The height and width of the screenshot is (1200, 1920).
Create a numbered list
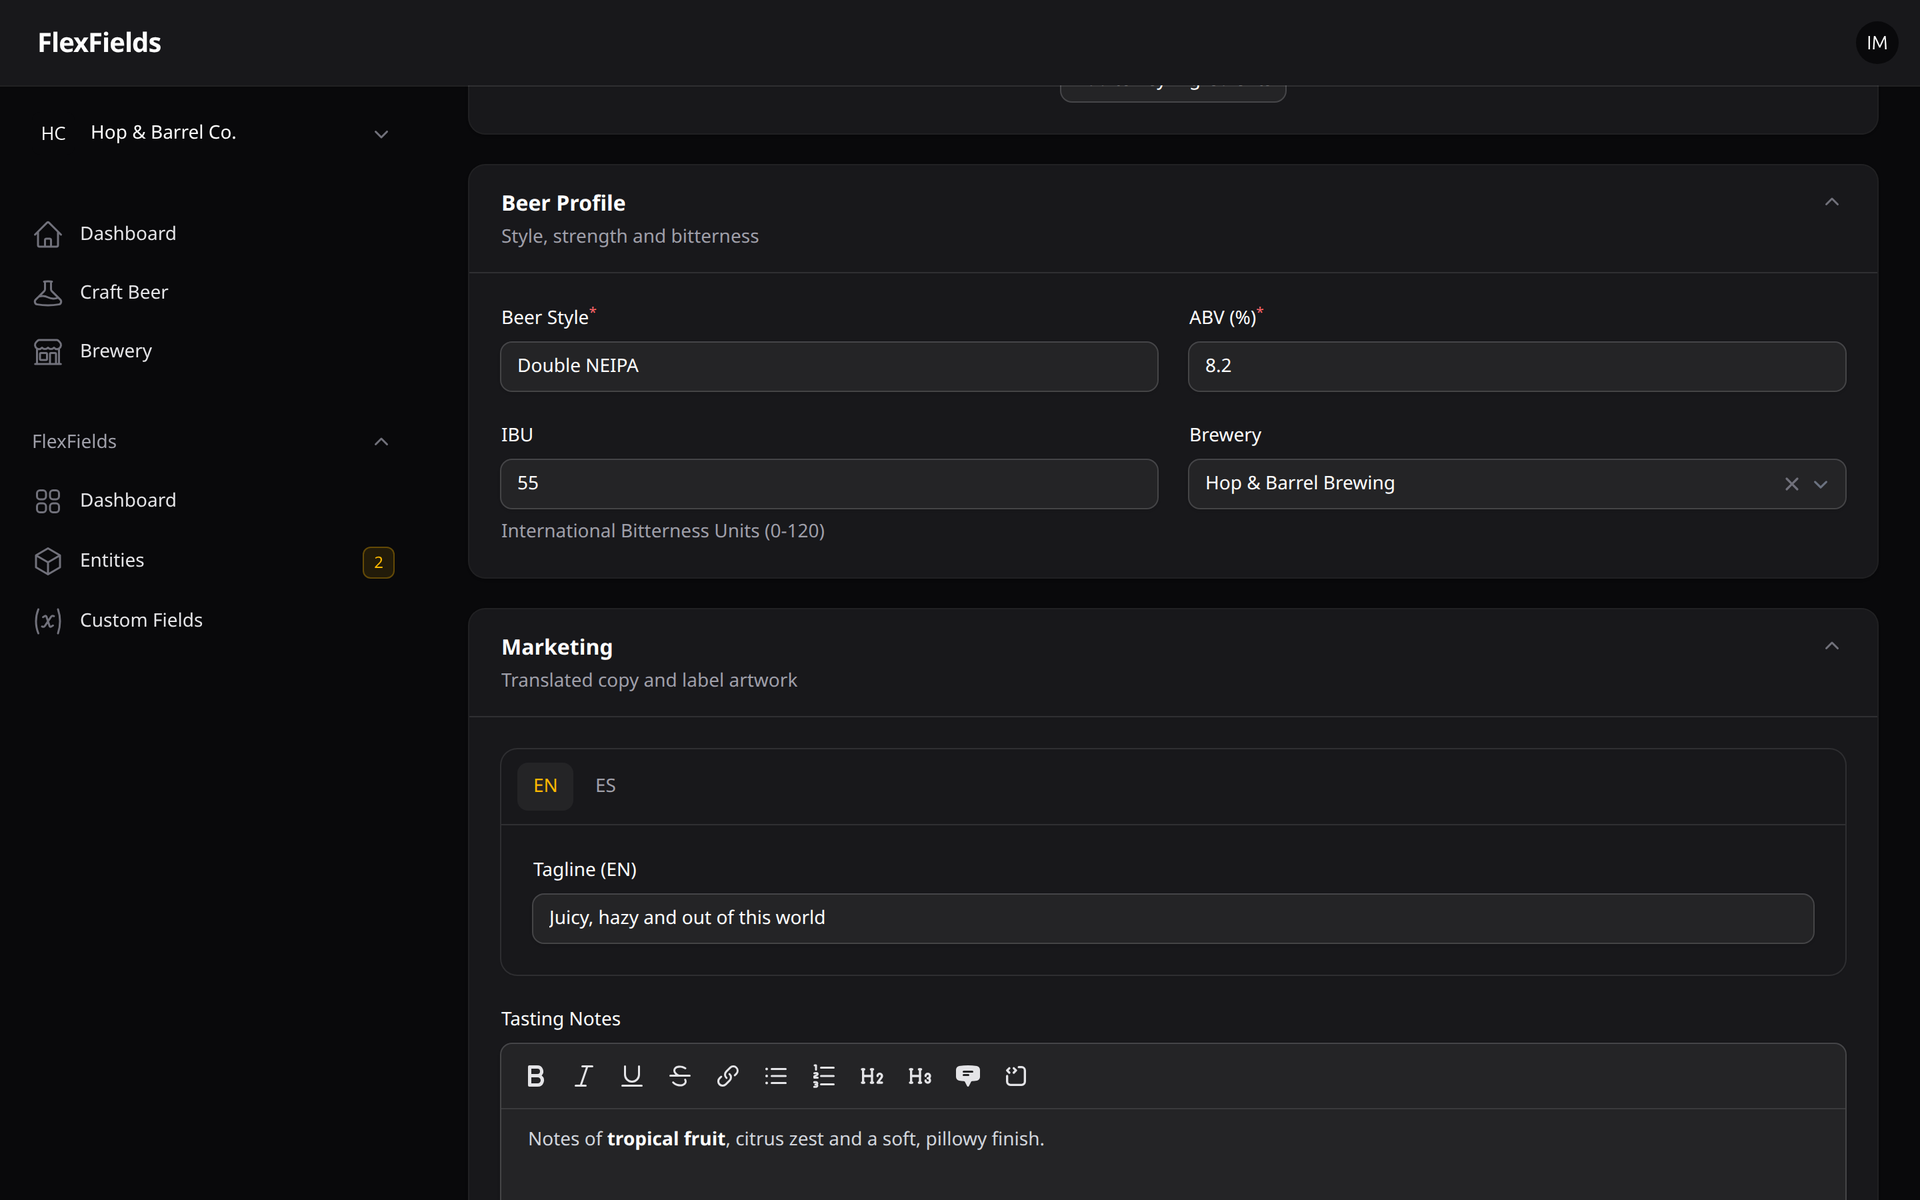(x=823, y=1076)
